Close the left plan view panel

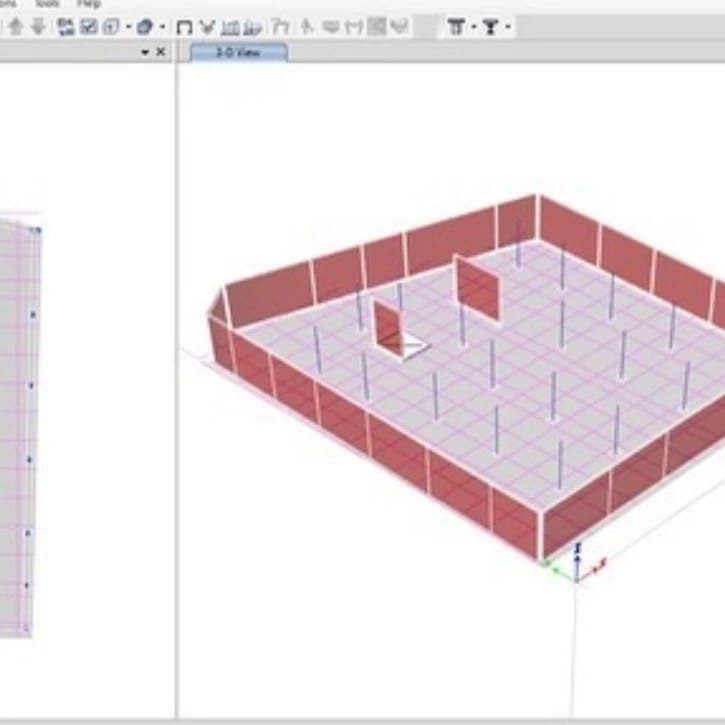pyautogui.click(x=161, y=52)
